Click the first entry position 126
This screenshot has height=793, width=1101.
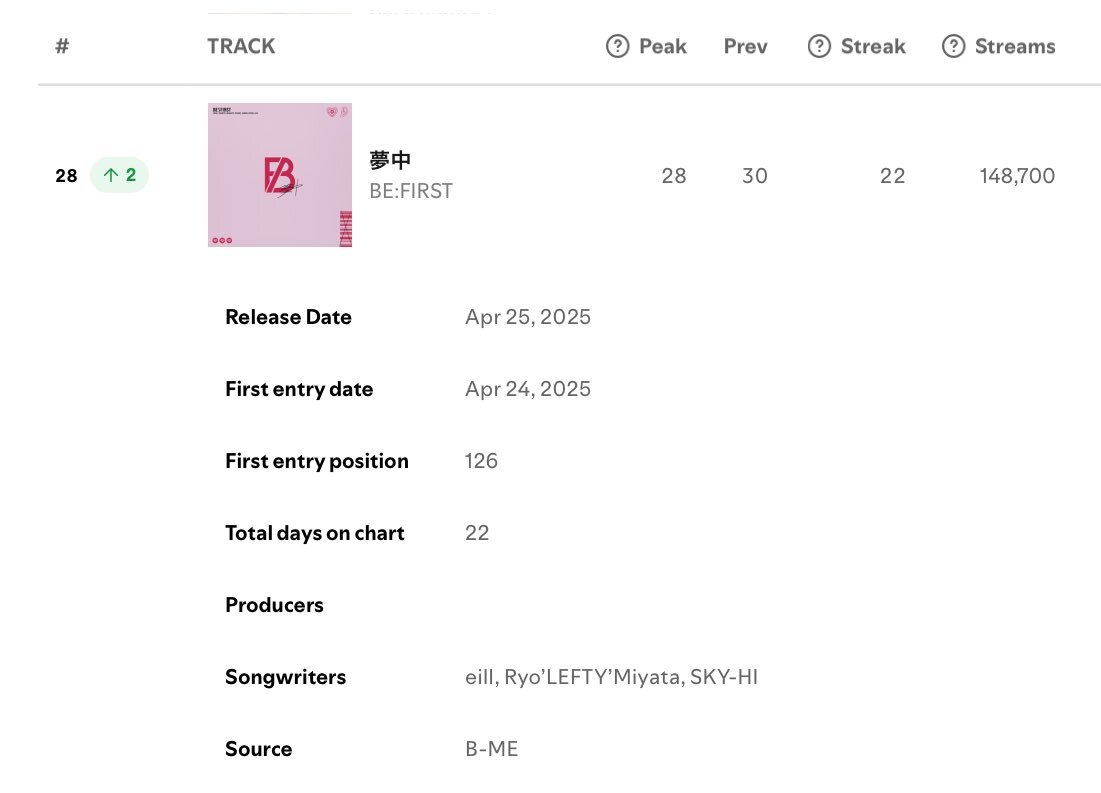(481, 461)
